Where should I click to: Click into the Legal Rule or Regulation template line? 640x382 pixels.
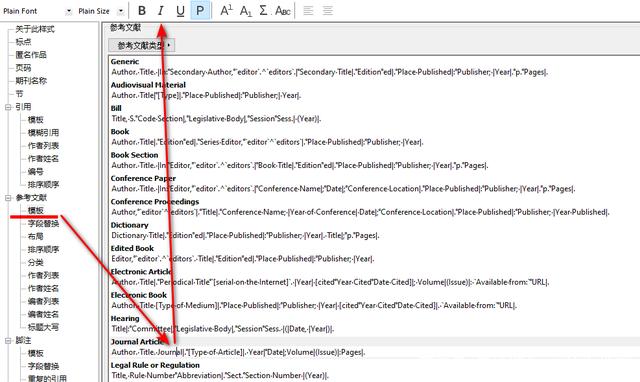220,375
